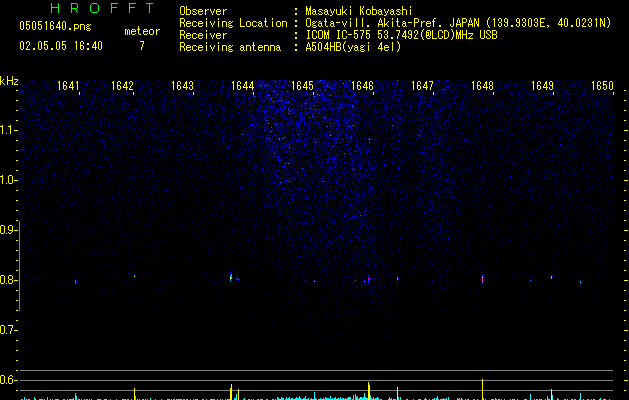Viewport: 629px width, 400px height.
Task: Click the meteor echo just before 1644
Action: click(231, 277)
